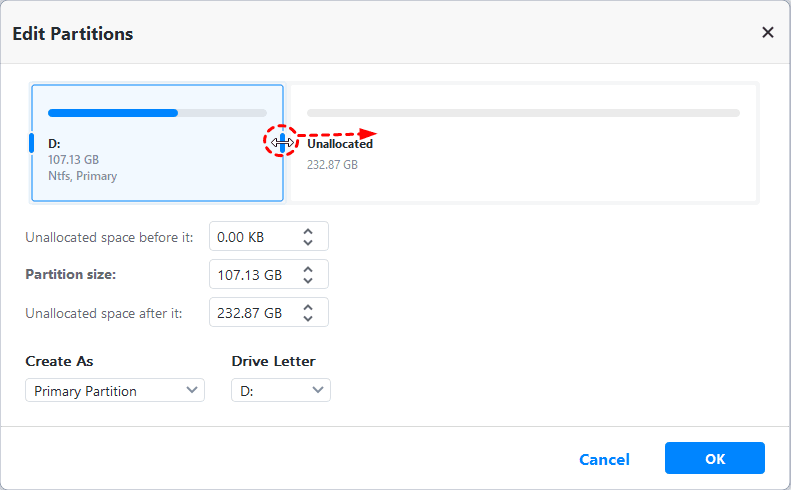Increase Partition size using the up arrow

click(x=308, y=269)
